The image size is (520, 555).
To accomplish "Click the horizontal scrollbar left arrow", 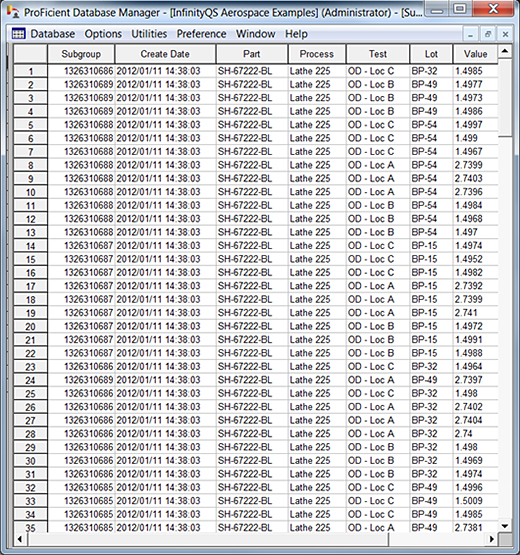I will coord(20,539).
